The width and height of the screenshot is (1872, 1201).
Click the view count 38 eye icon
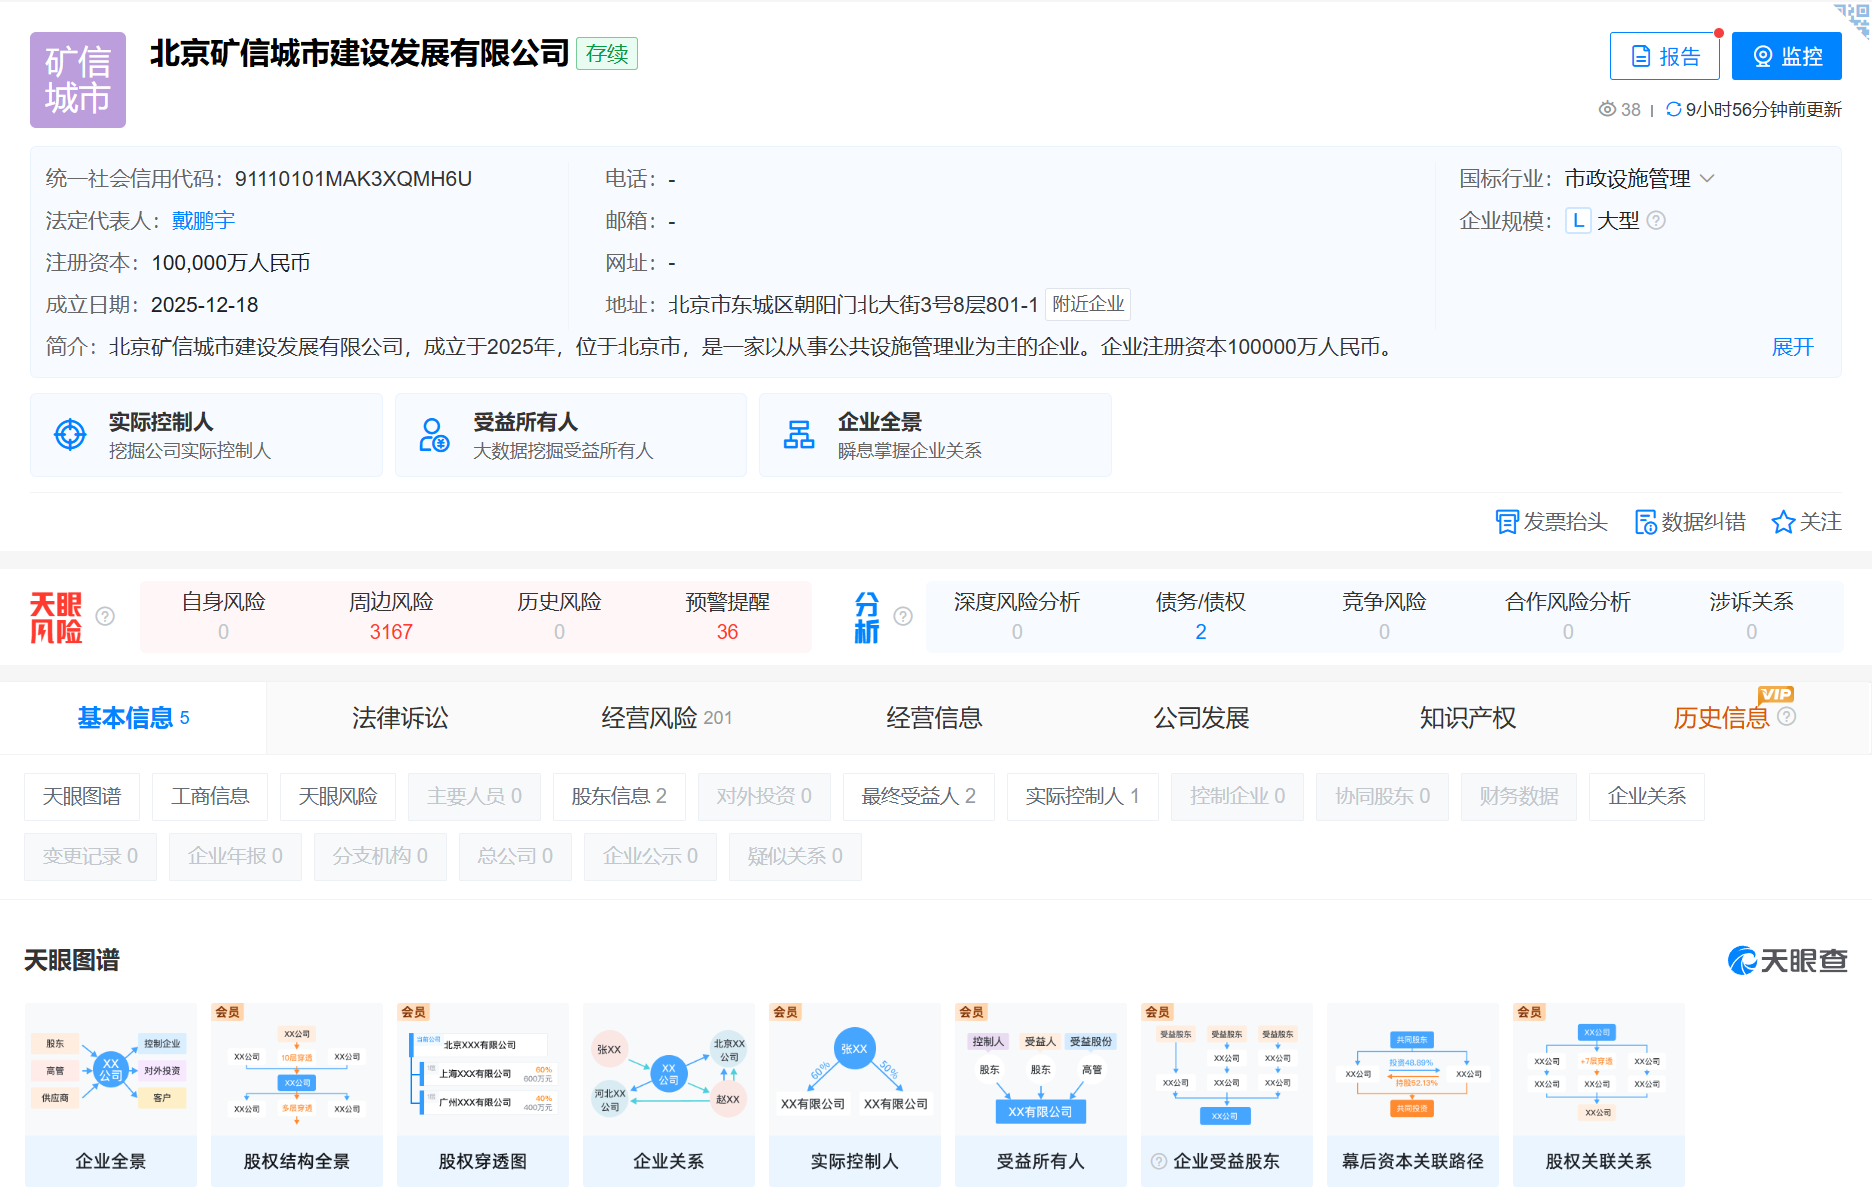[x=1607, y=109]
